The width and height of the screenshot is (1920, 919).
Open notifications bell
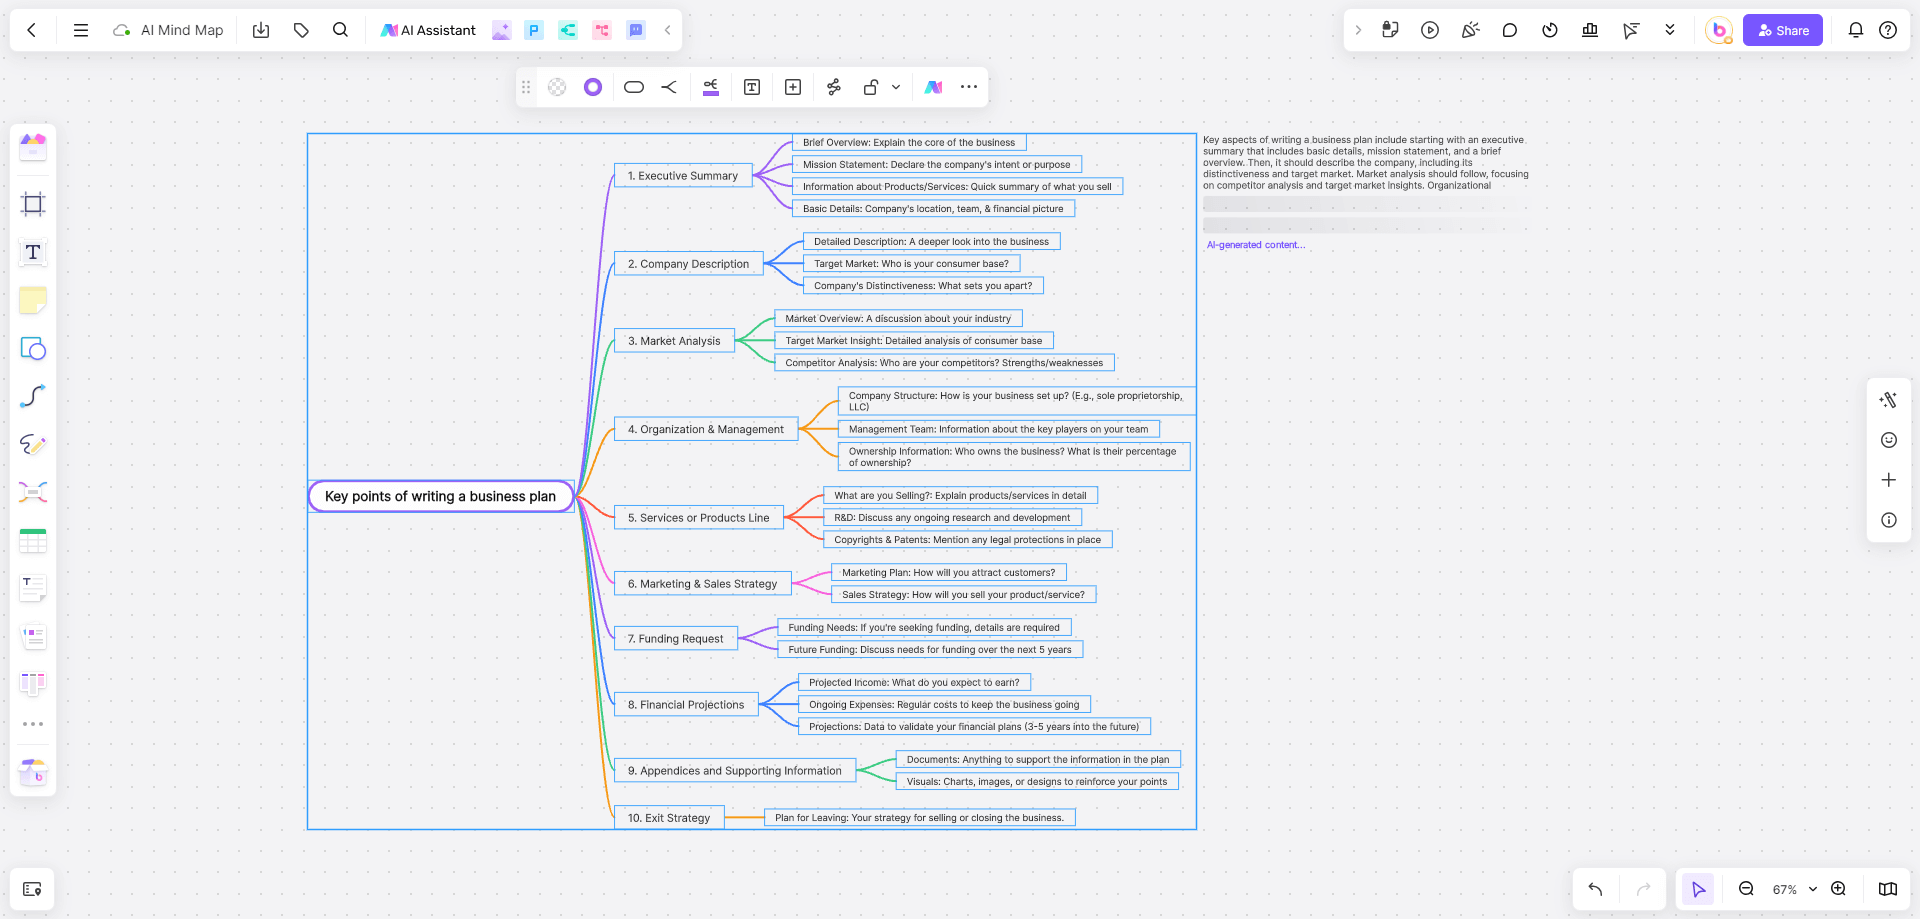click(1856, 30)
